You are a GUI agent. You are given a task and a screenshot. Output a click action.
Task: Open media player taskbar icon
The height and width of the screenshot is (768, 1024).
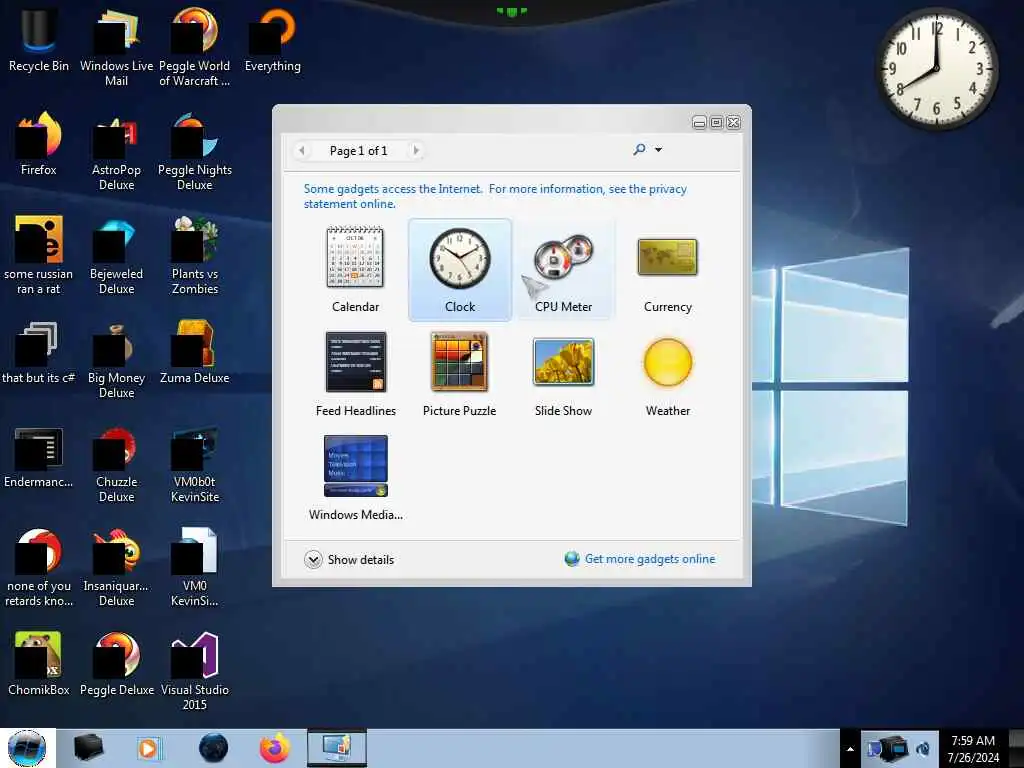pyautogui.click(x=148, y=748)
